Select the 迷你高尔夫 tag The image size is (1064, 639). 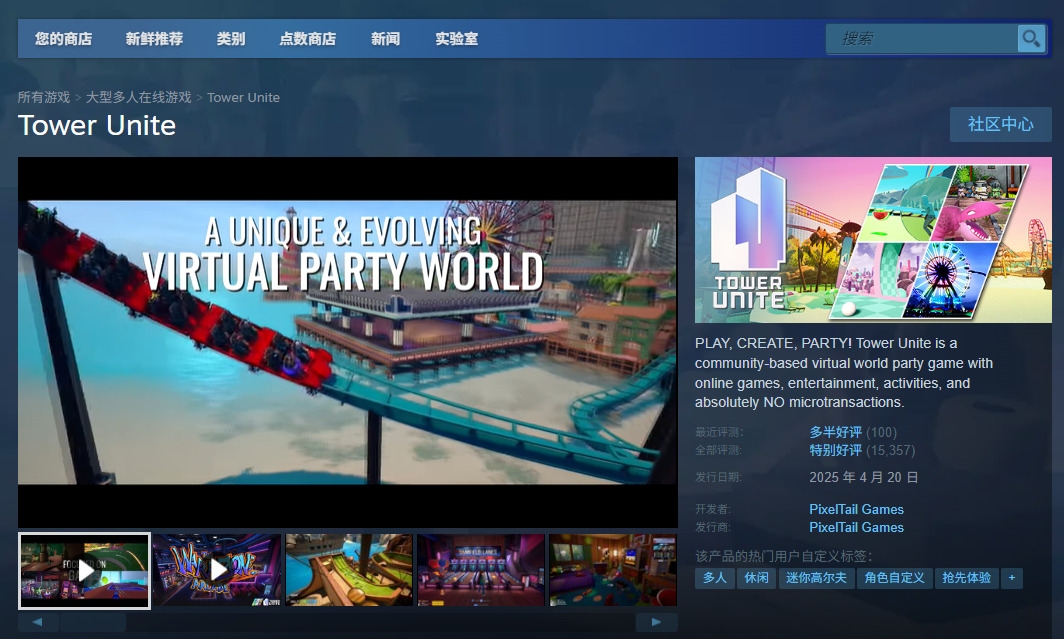coord(816,578)
